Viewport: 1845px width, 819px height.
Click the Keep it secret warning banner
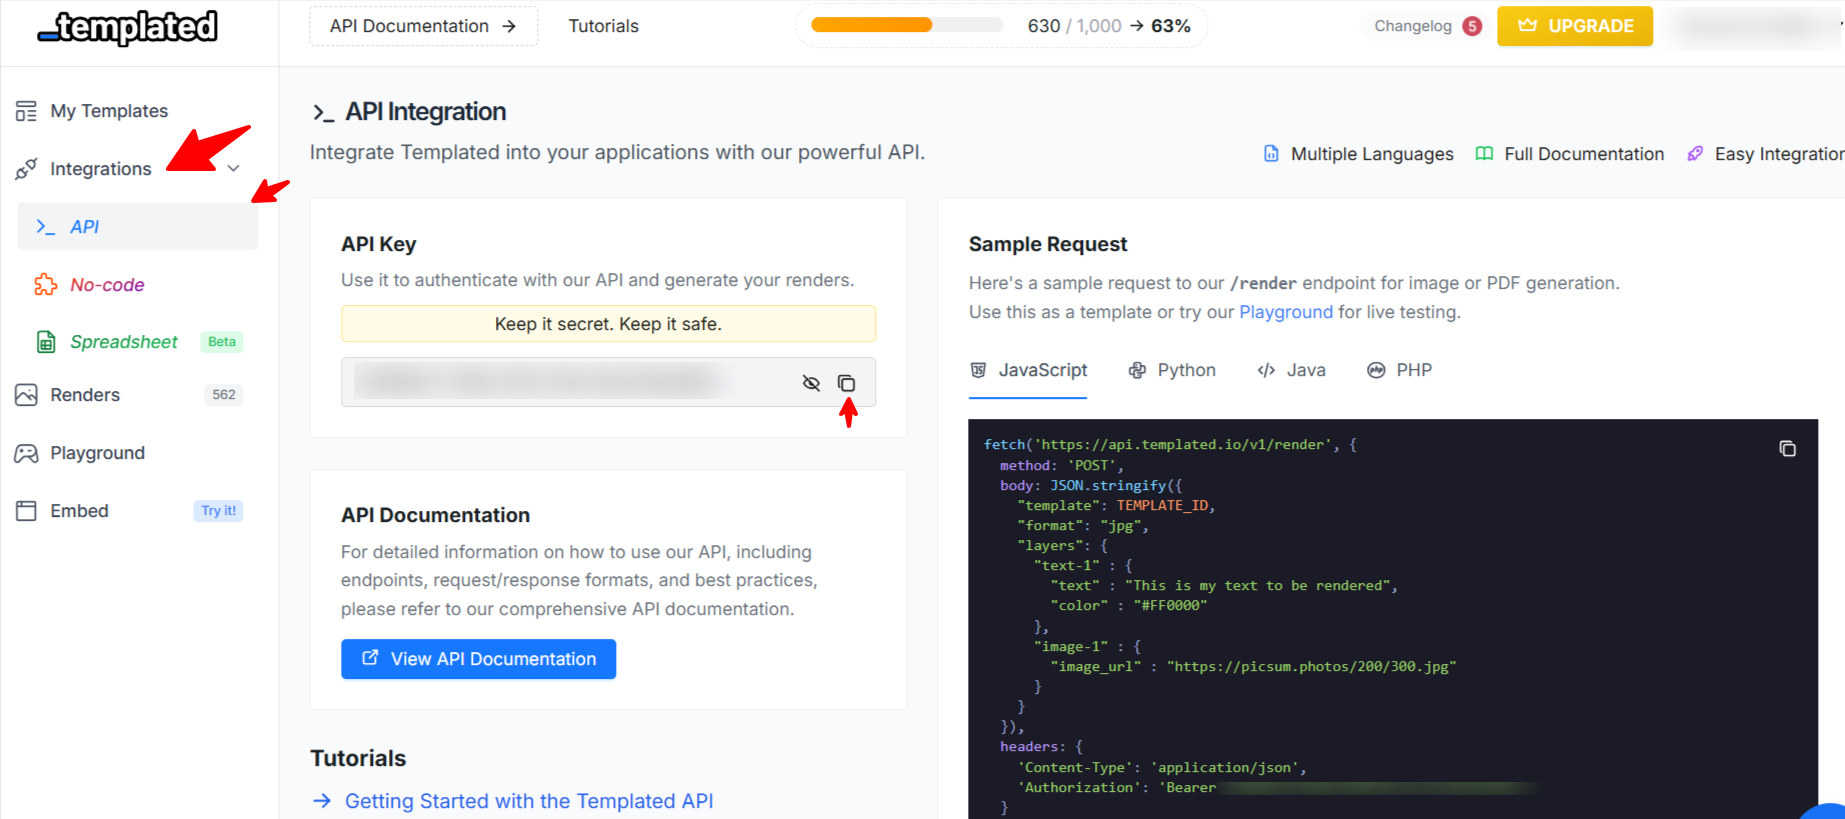(x=608, y=324)
